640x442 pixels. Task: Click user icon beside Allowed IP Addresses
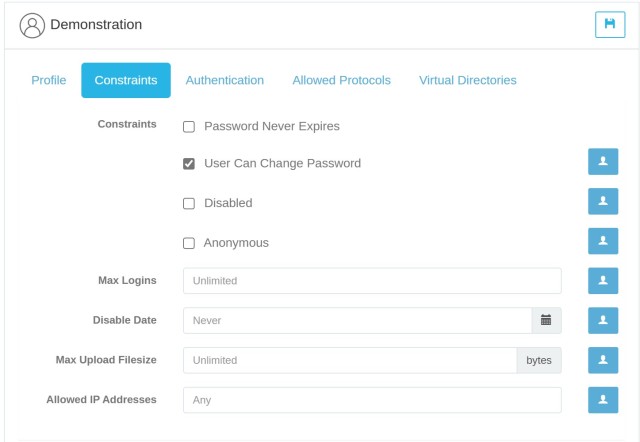pos(603,400)
